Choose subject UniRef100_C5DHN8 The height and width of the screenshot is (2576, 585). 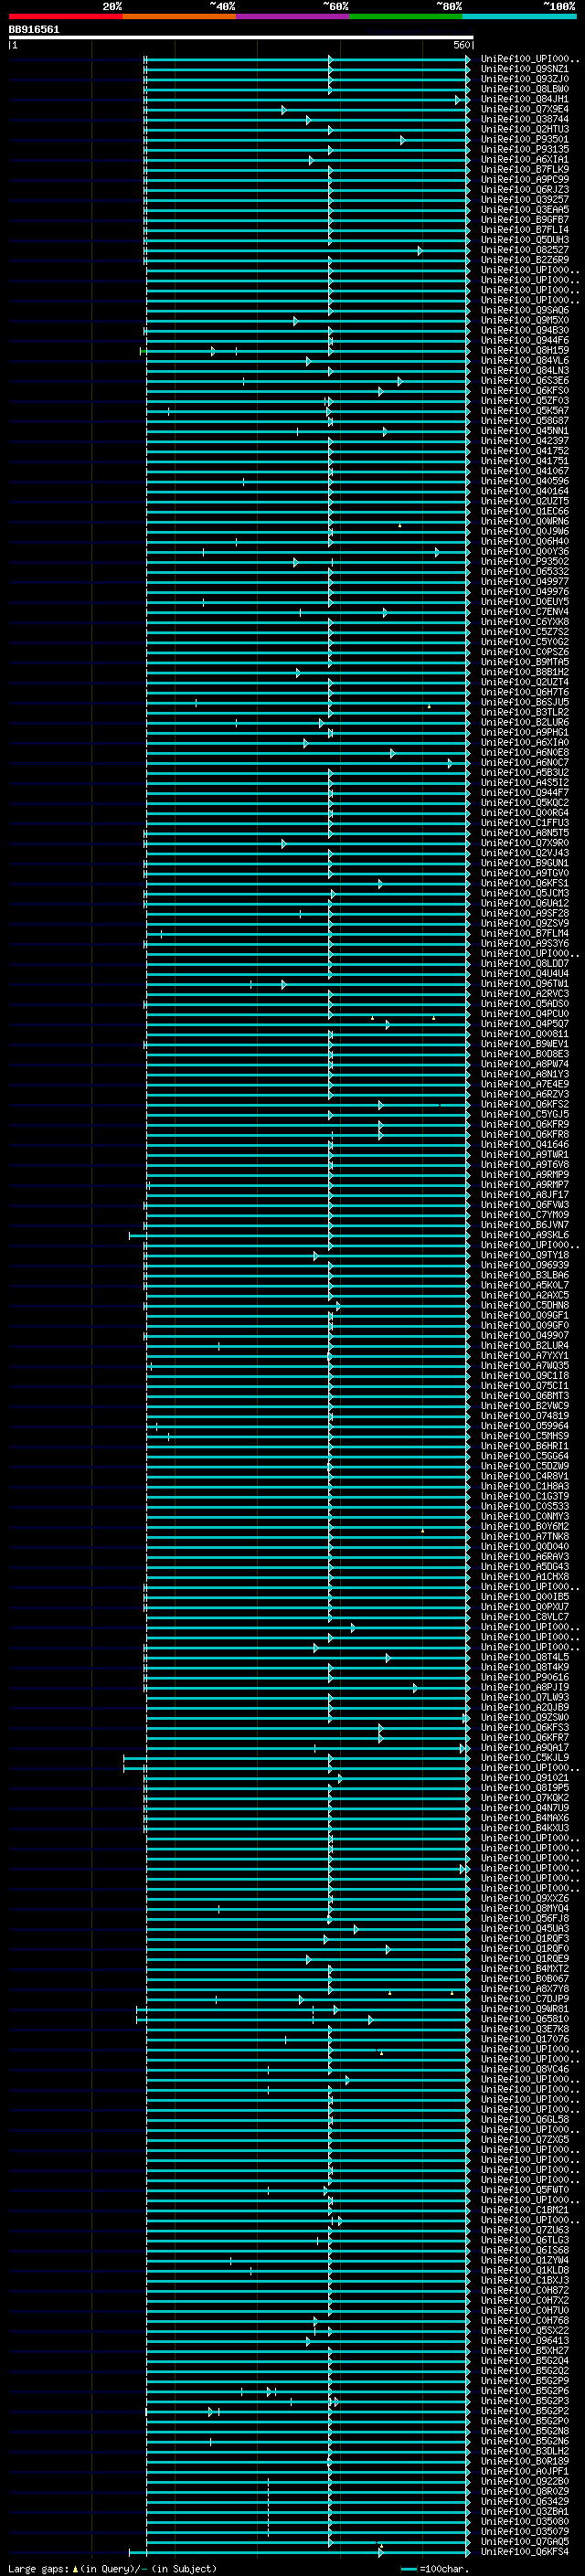pyautogui.click(x=524, y=1304)
